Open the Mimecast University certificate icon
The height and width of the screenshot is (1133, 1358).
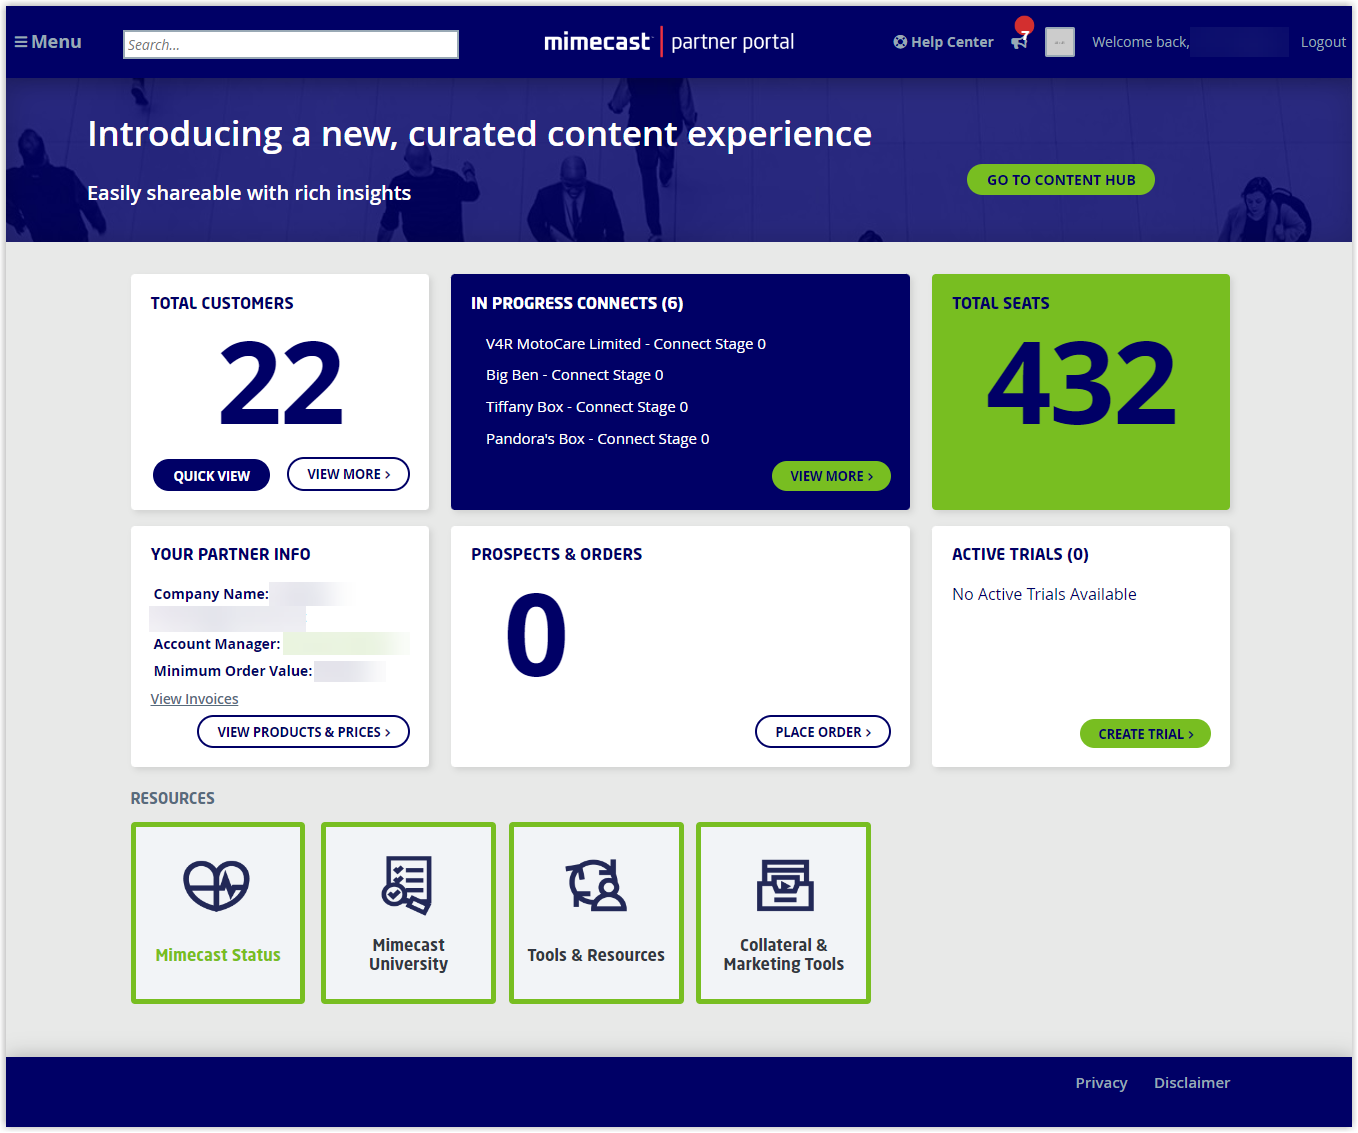click(x=407, y=884)
